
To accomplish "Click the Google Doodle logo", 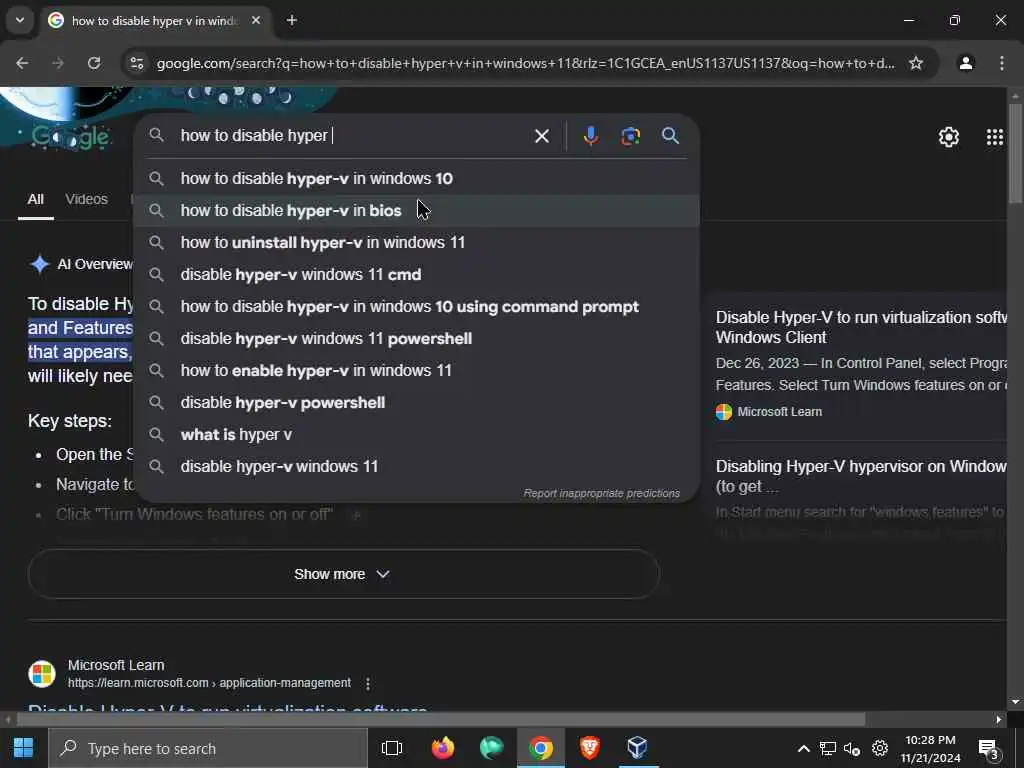I will click(71, 136).
